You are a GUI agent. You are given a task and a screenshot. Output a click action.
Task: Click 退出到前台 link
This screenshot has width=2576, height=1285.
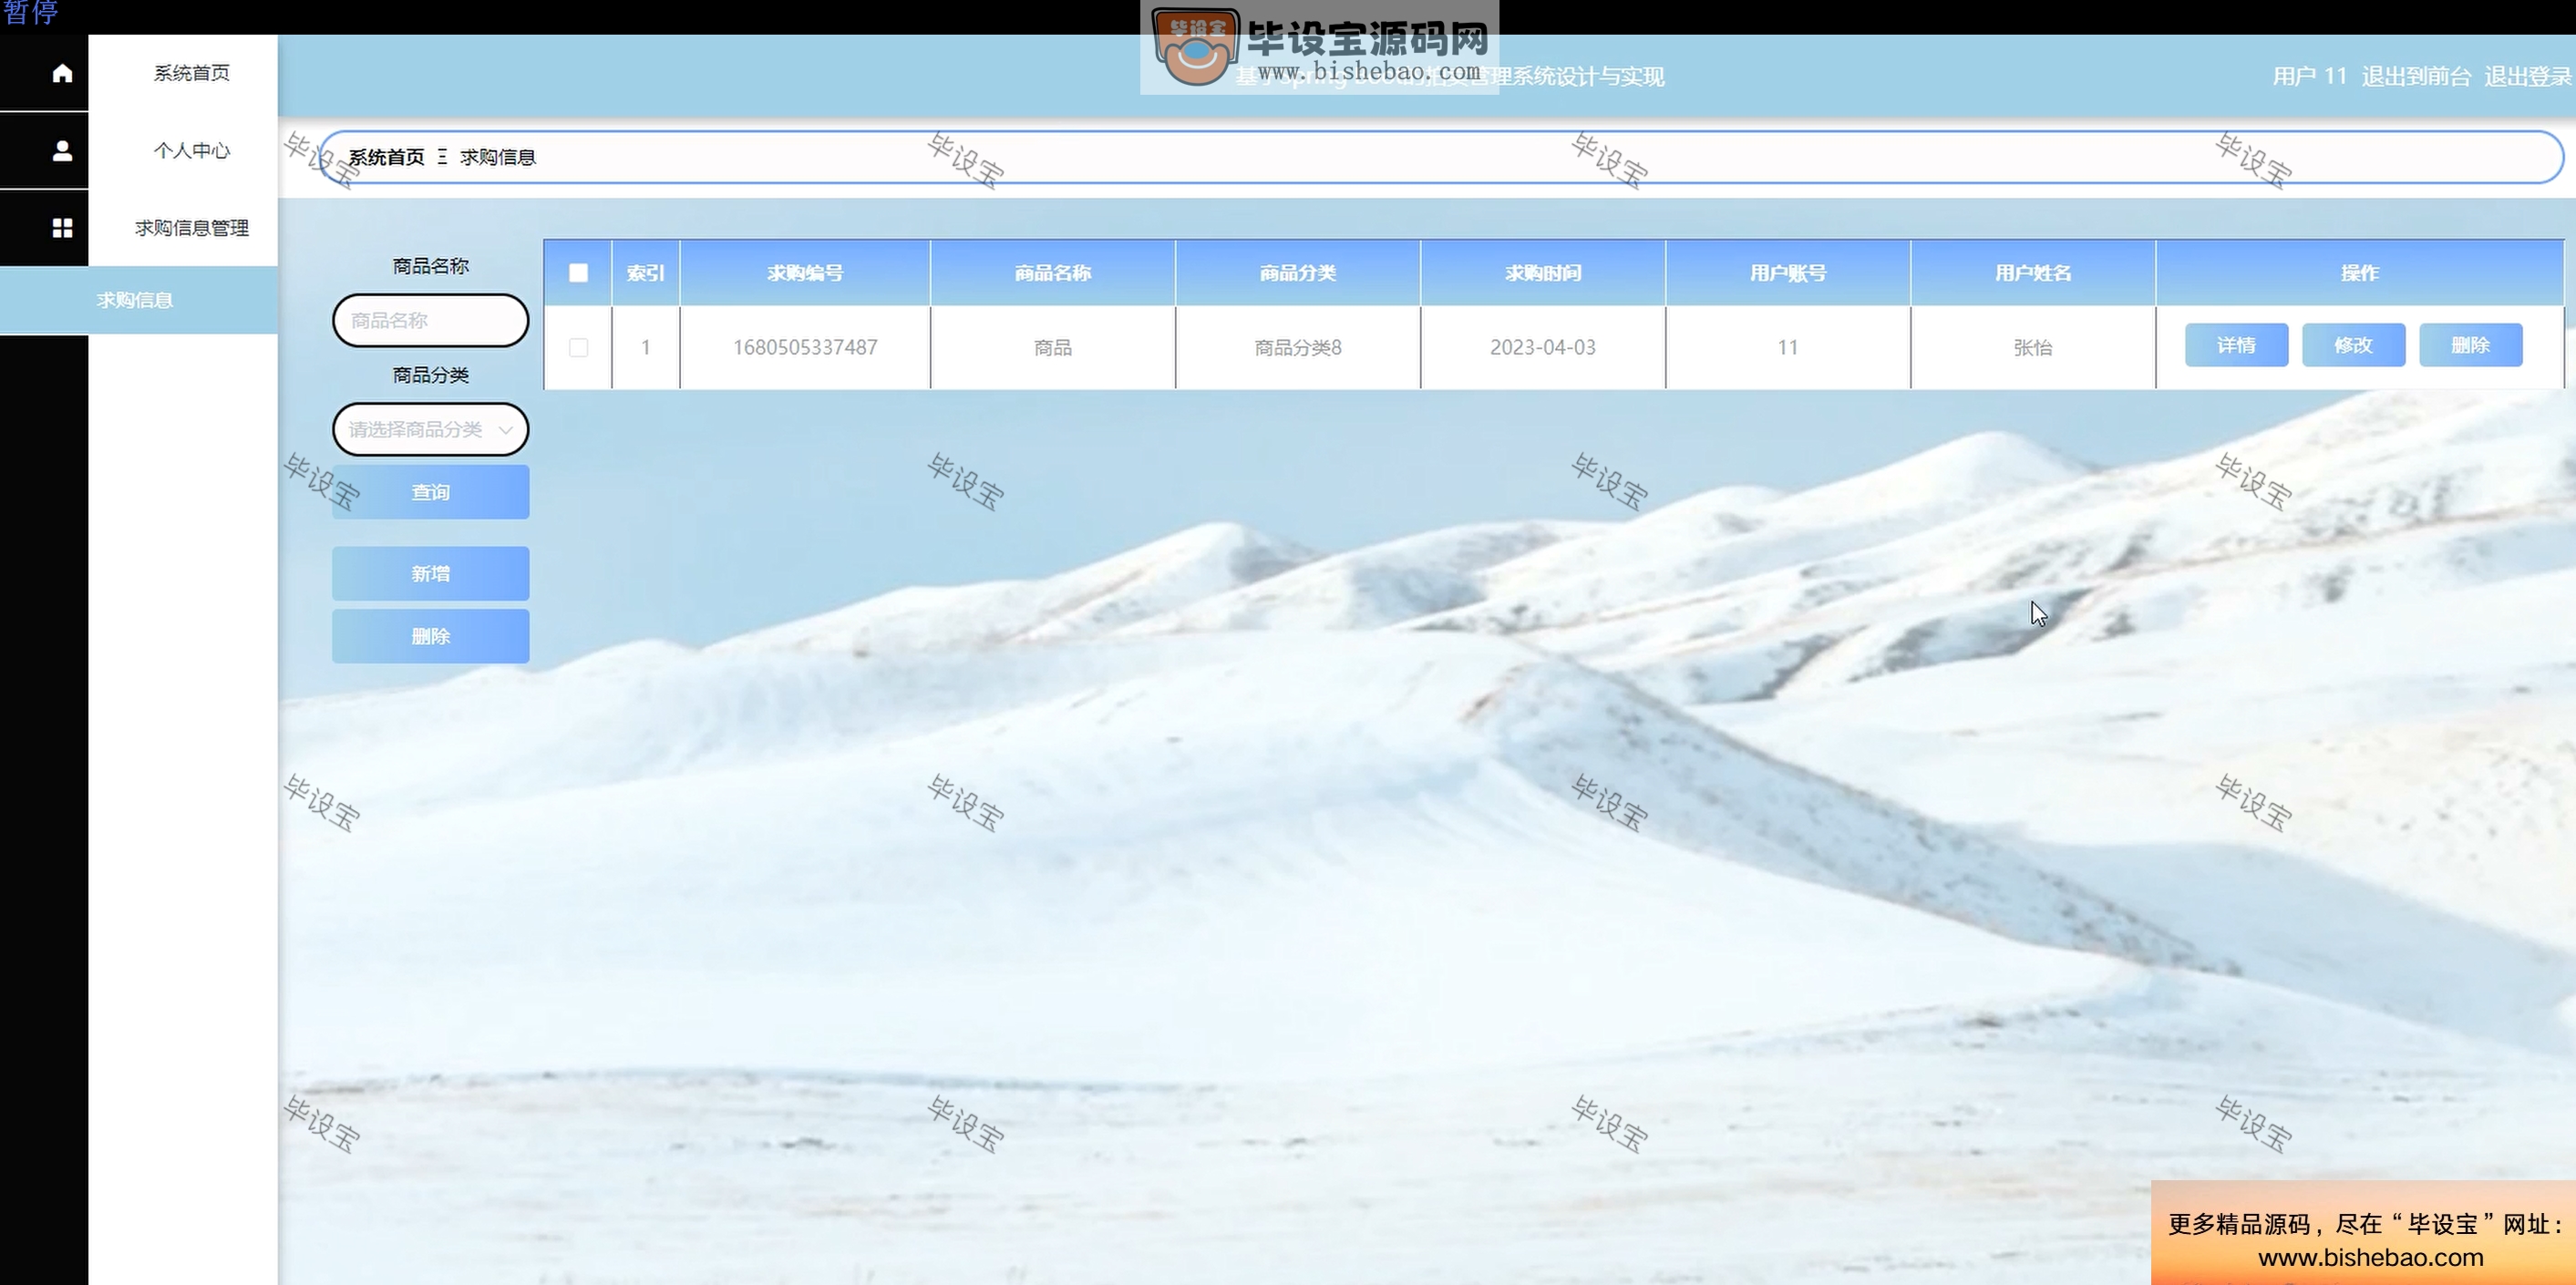tap(2416, 76)
